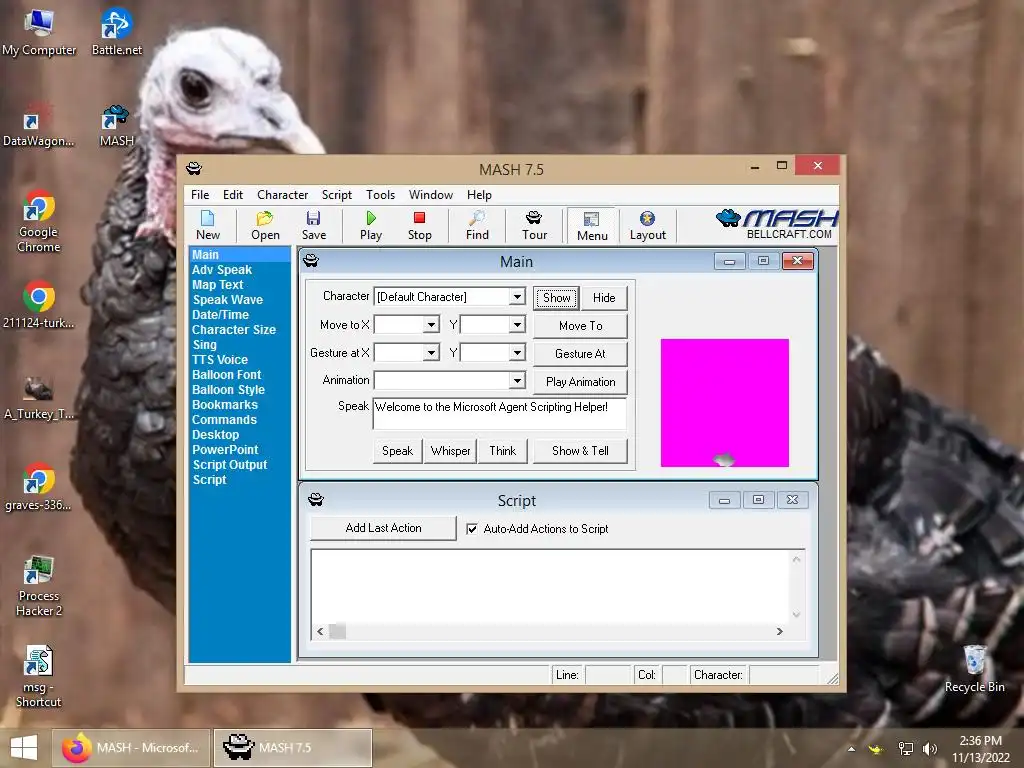Click the Show & Tell button

(581, 451)
